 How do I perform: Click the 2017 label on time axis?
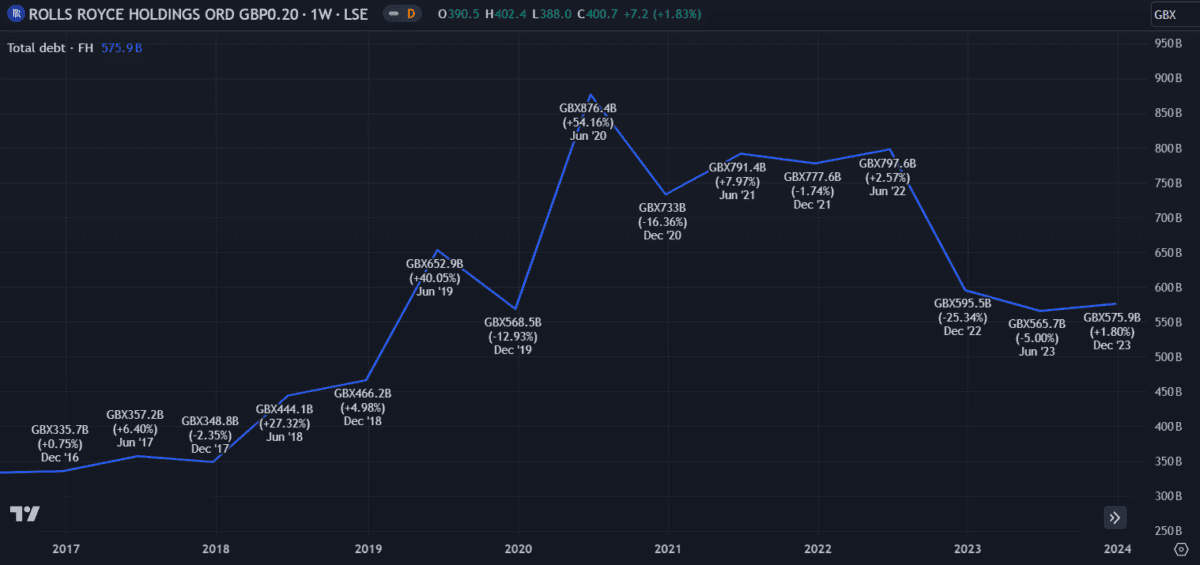[66, 549]
